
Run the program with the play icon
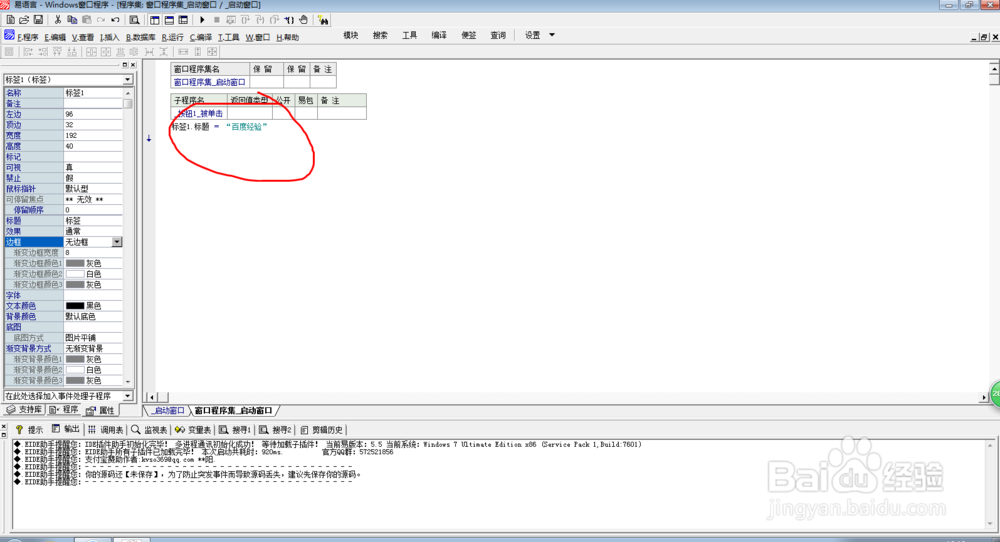coord(202,20)
